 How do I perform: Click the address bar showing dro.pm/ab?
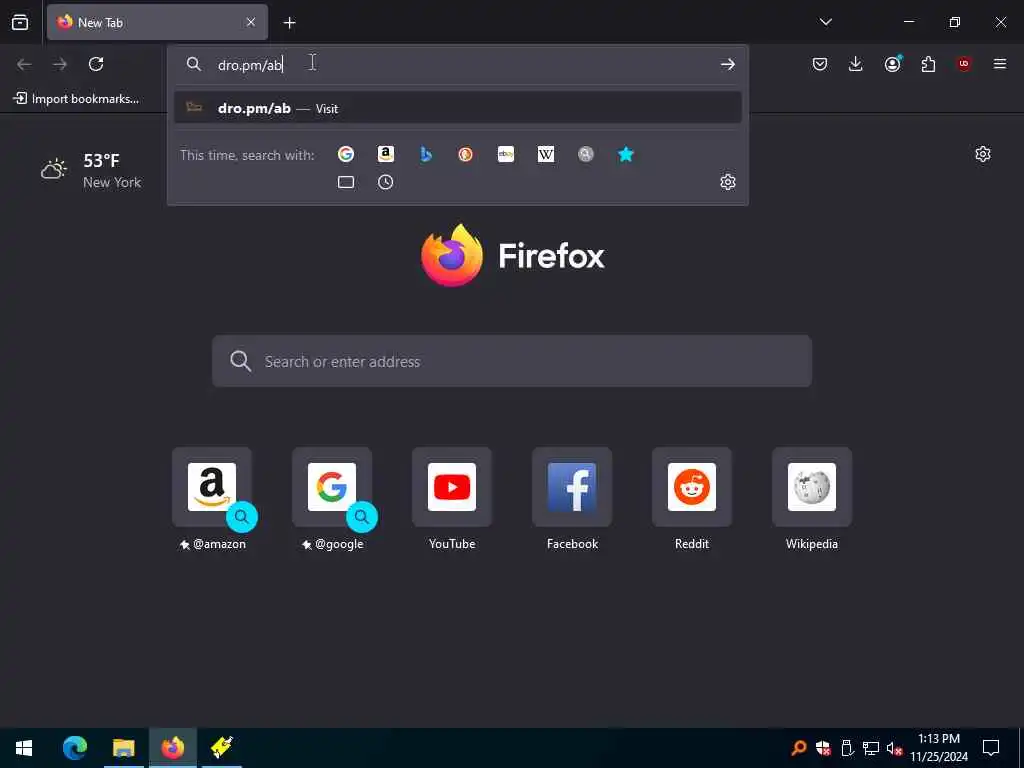click(457, 65)
